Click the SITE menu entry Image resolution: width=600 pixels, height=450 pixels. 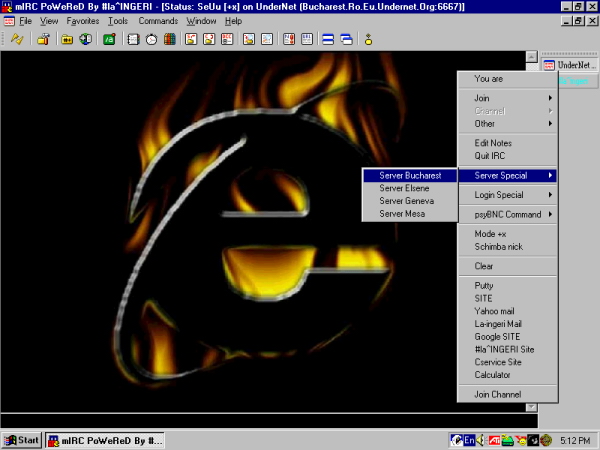tap(507, 298)
